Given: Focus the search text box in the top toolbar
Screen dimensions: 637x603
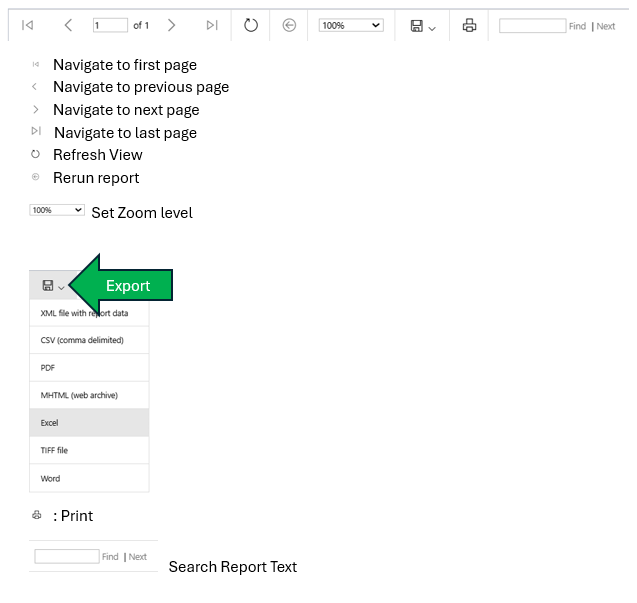Looking at the screenshot, I should 532,26.
